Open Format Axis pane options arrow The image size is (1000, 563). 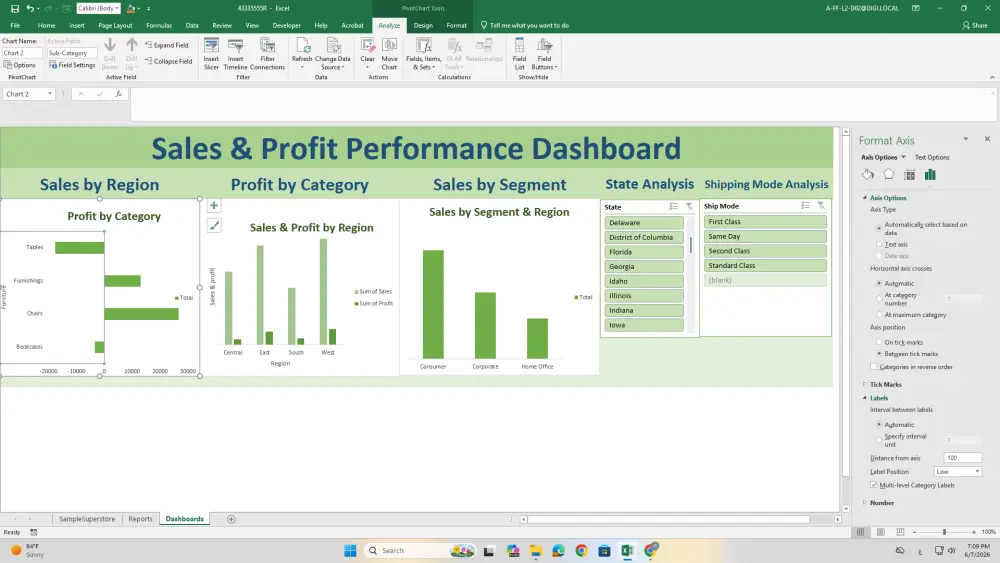point(966,139)
